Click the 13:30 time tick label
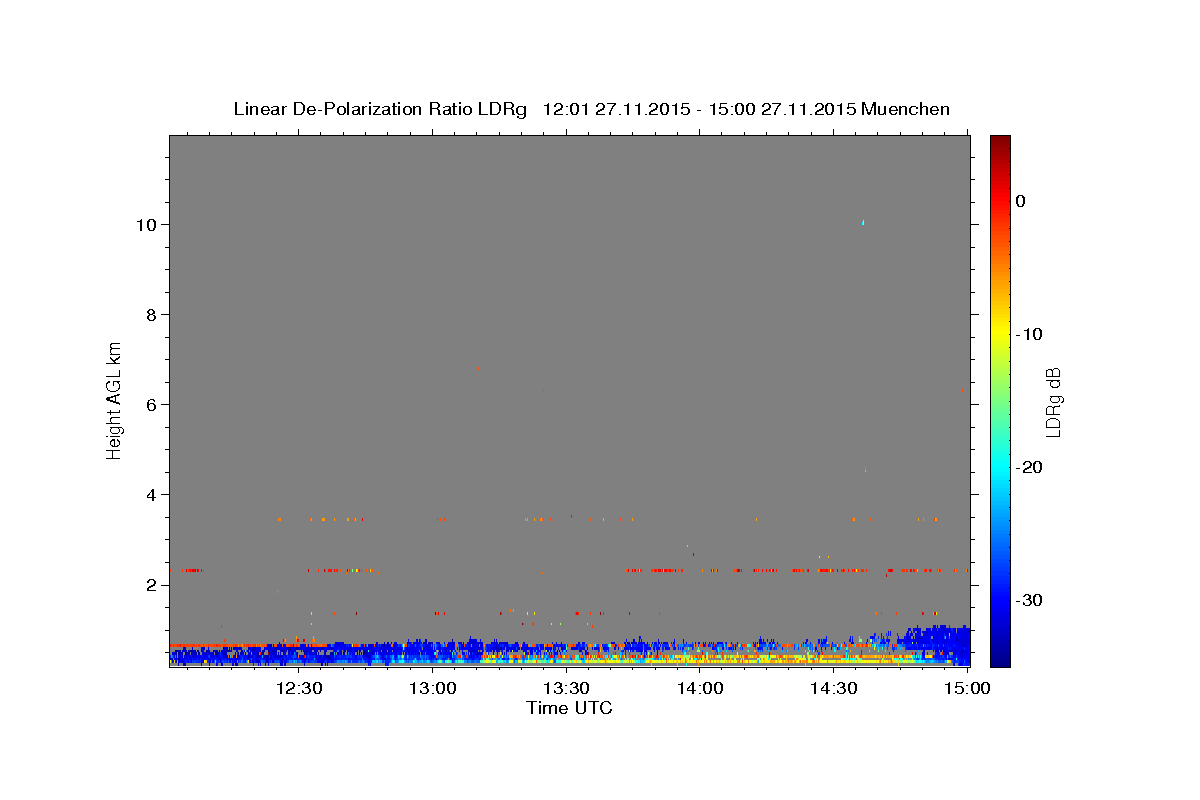 (x=566, y=688)
